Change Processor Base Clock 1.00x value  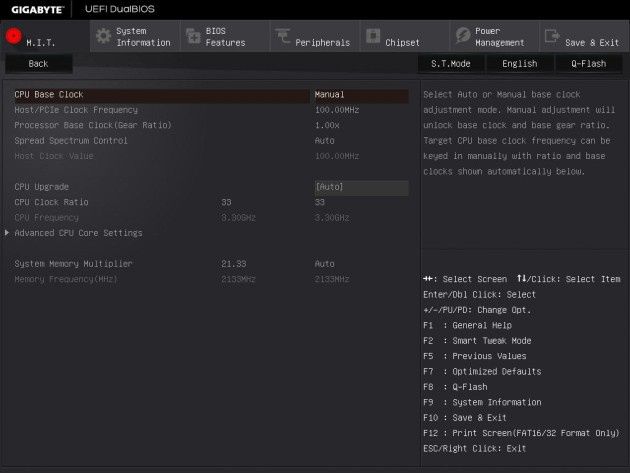point(327,125)
